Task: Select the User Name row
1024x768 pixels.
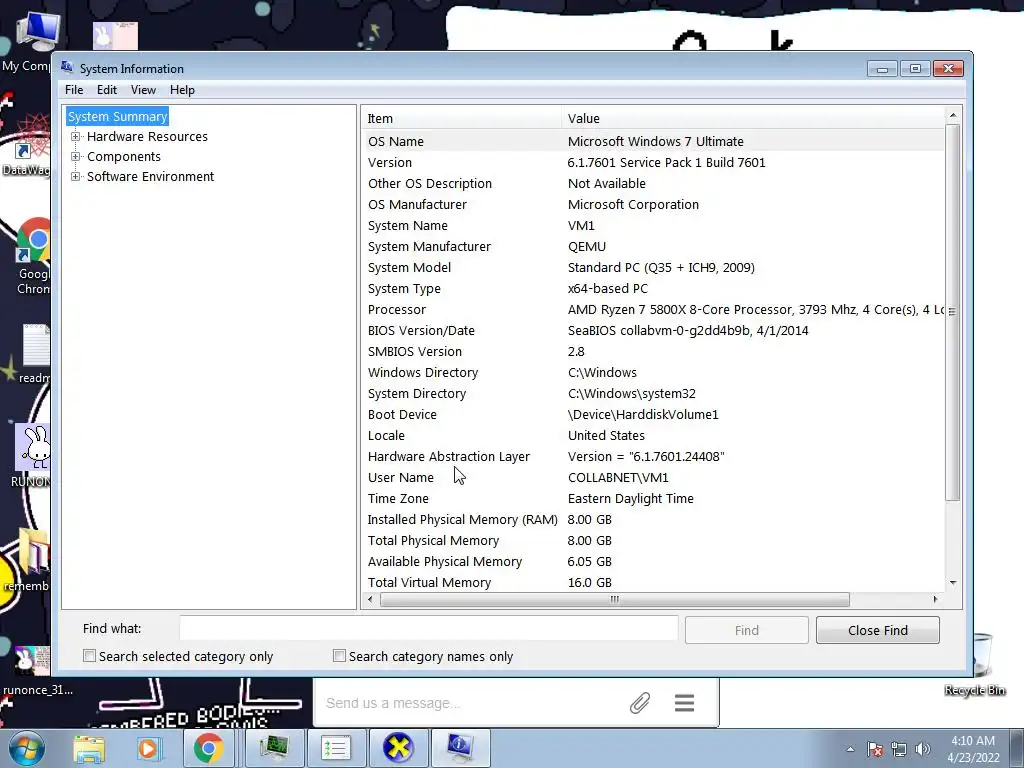Action: click(653, 477)
